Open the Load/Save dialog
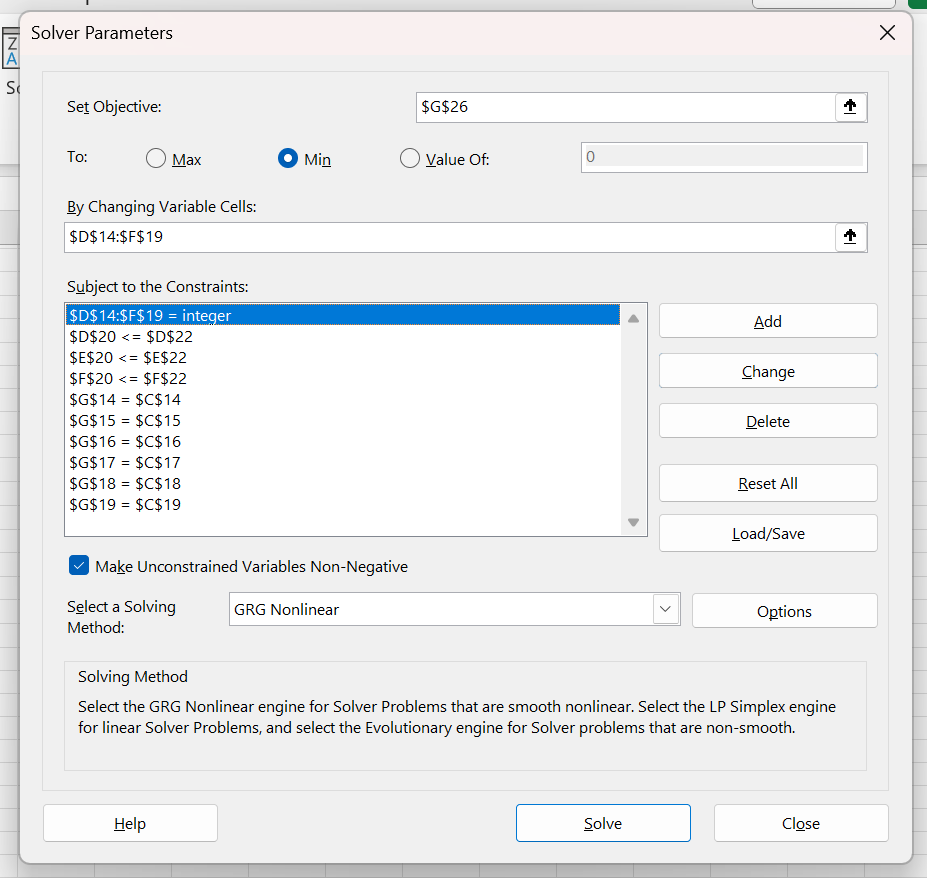Viewport: 927px width, 878px height. (768, 533)
